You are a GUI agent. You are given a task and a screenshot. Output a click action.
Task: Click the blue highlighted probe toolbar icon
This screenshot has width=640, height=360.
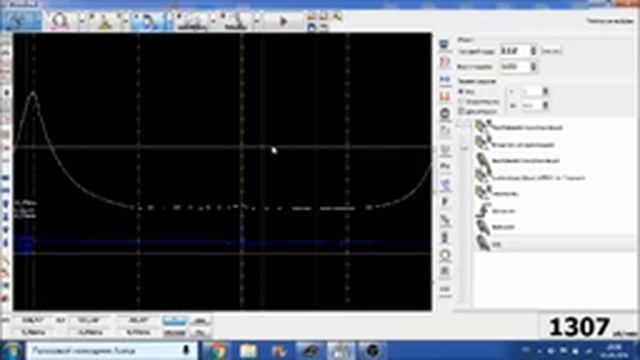click(150, 22)
